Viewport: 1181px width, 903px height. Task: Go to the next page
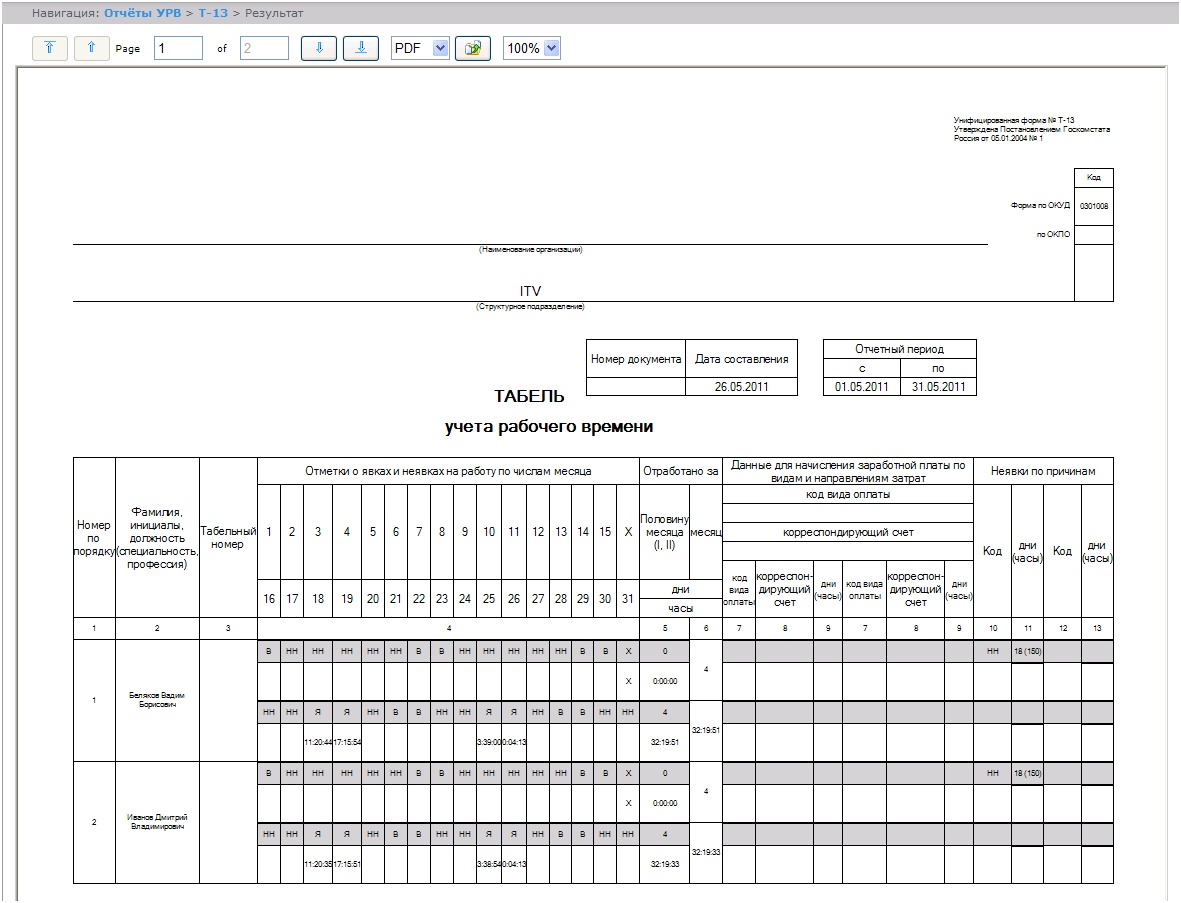tap(319, 49)
